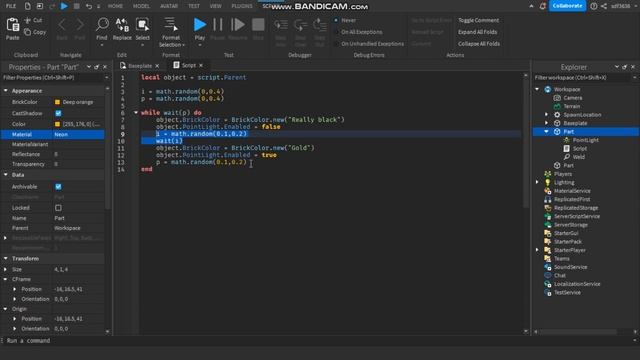Start the Play test
640x360 pixels.
tap(200, 29)
